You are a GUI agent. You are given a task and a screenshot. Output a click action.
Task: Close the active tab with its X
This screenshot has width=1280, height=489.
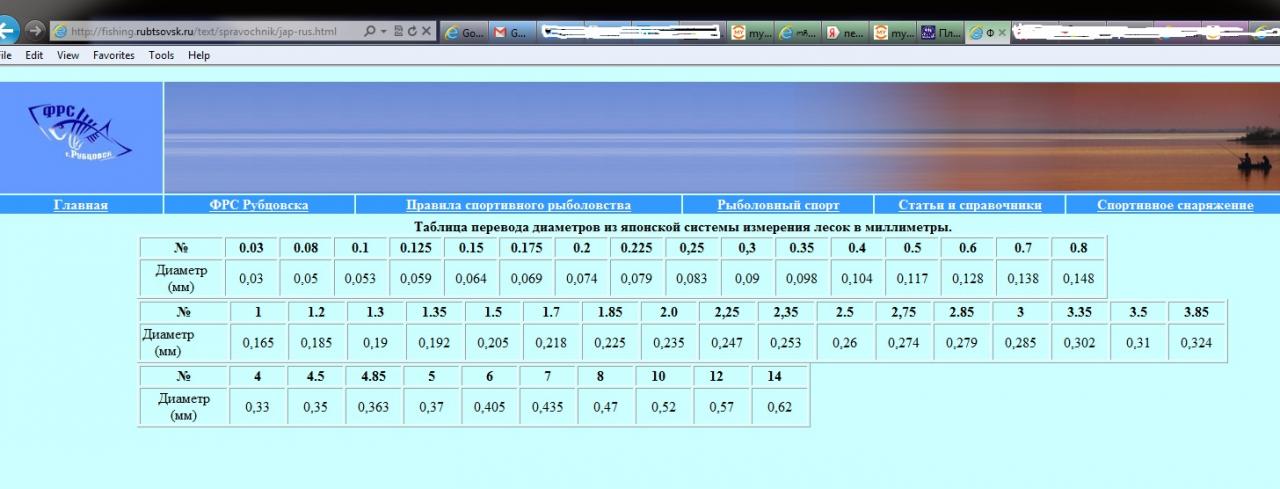coord(1002,33)
